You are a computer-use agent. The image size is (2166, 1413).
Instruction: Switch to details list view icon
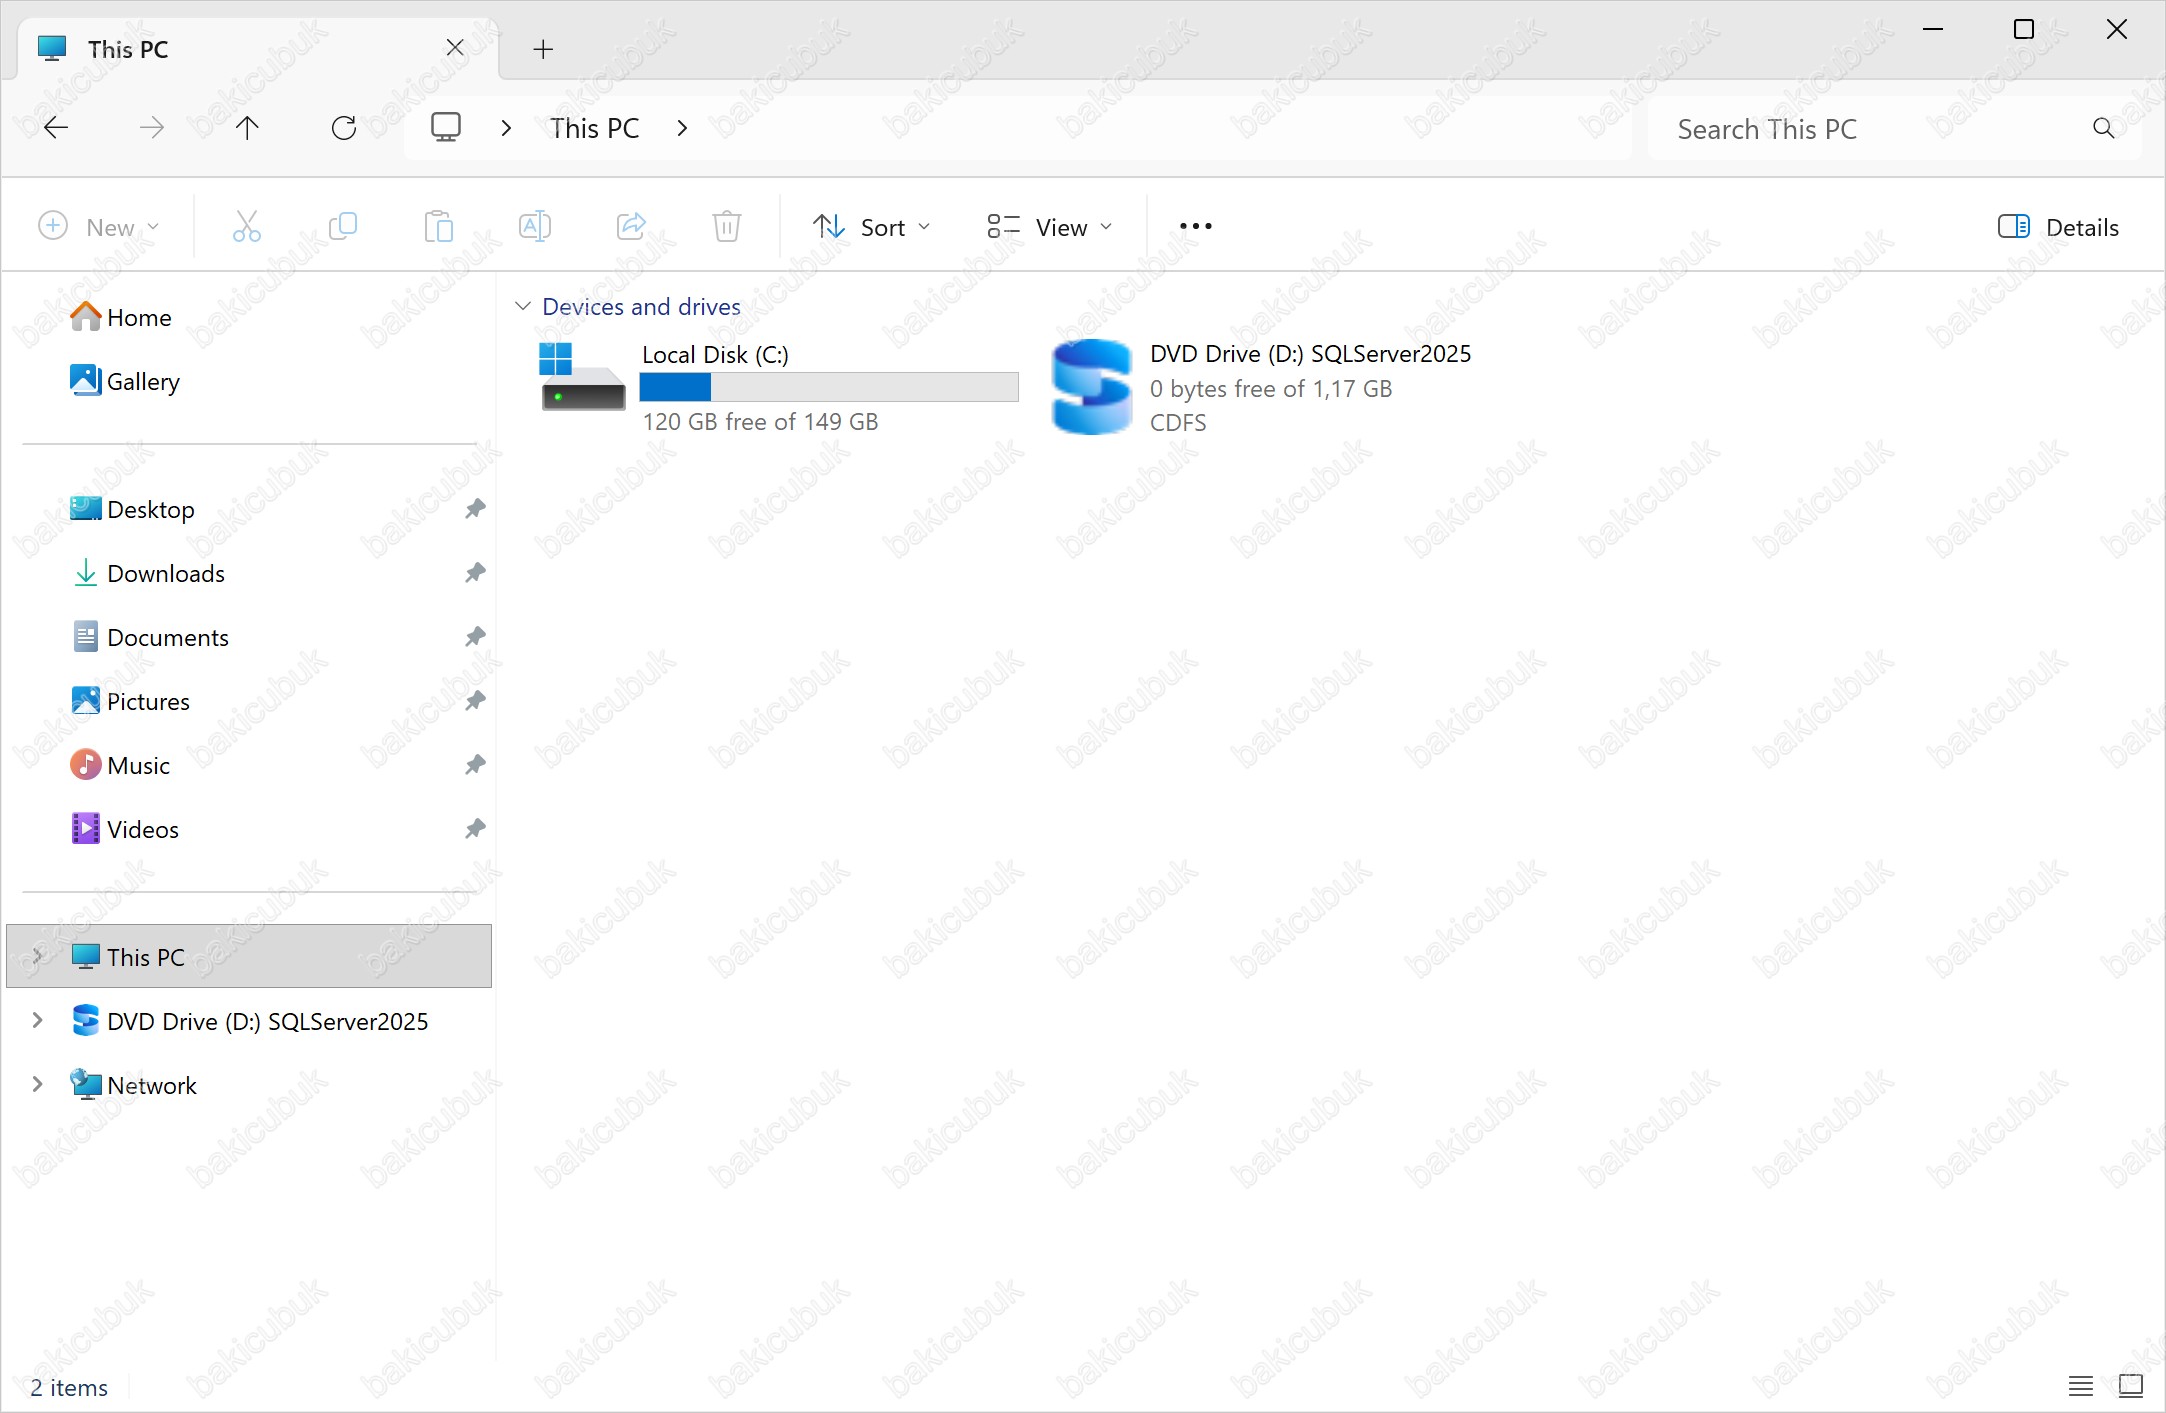(x=2080, y=1385)
